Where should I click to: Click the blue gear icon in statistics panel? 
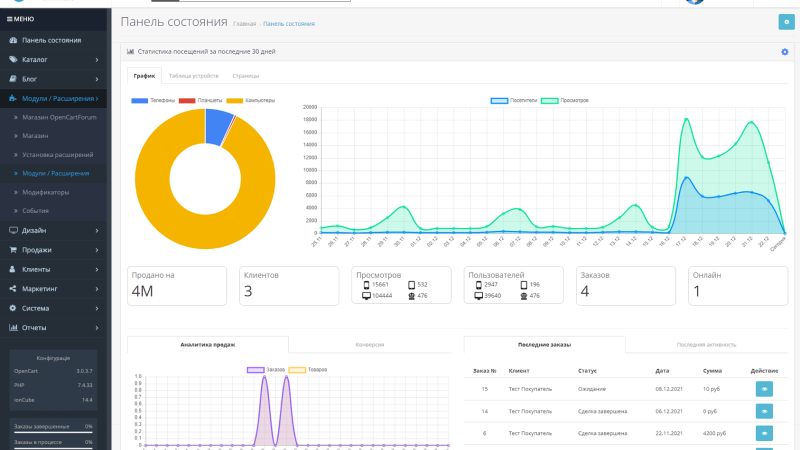(785, 52)
